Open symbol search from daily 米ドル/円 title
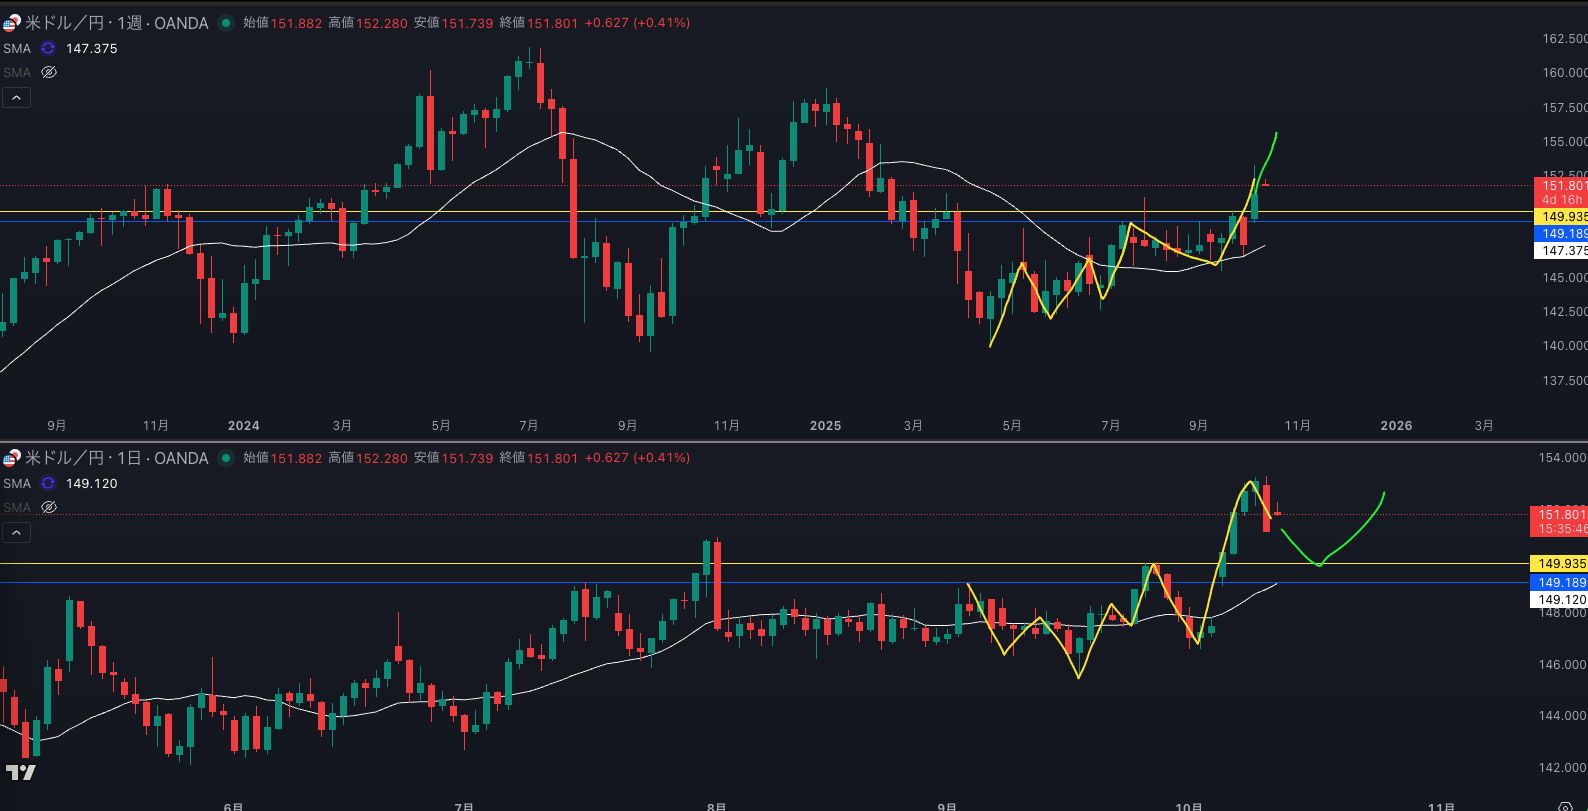Viewport: 1588px width, 811px height. coord(117,458)
